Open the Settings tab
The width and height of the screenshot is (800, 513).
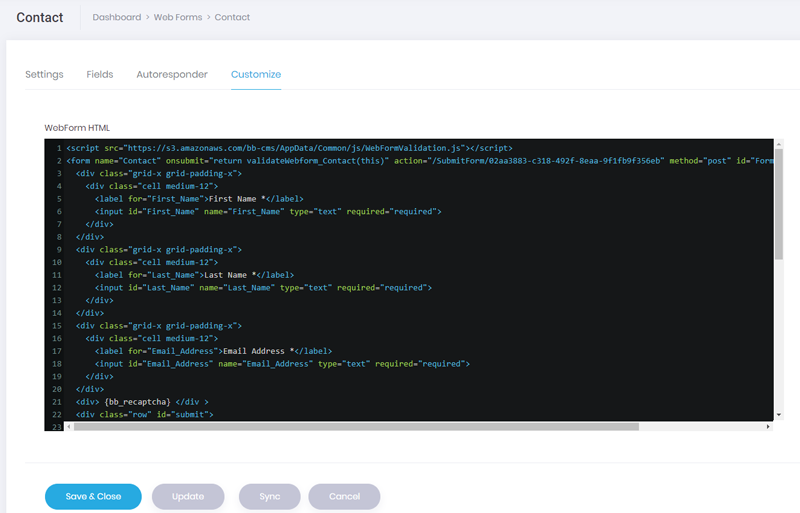click(44, 75)
